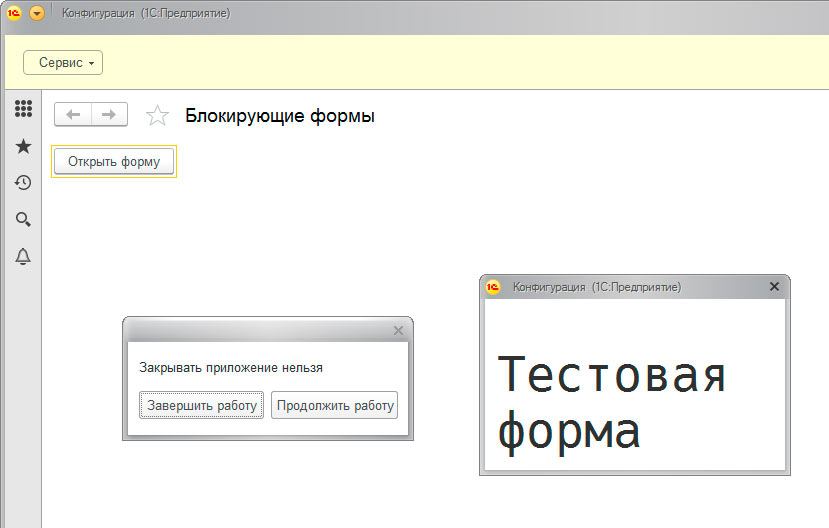Click the 1C logo in main title bar
829x528 pixels.
coord(14,13)
